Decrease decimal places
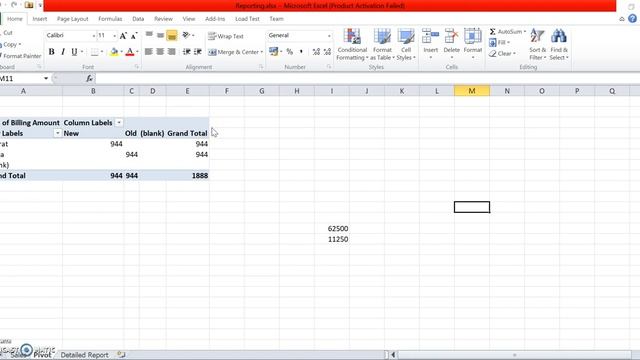This screenshot has width=640, height=360. point(327,52)
